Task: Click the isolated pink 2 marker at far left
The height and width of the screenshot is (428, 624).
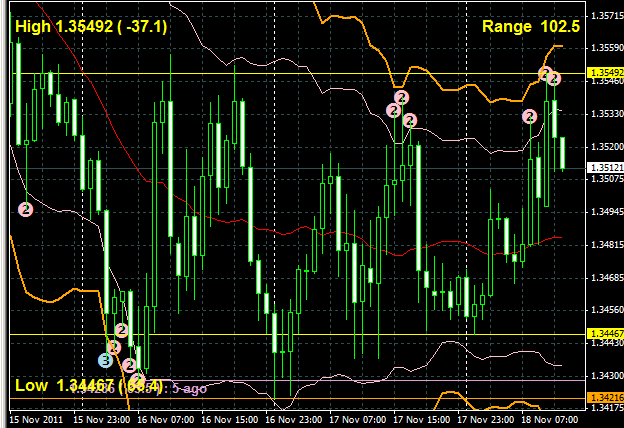Action: [26, 209]
